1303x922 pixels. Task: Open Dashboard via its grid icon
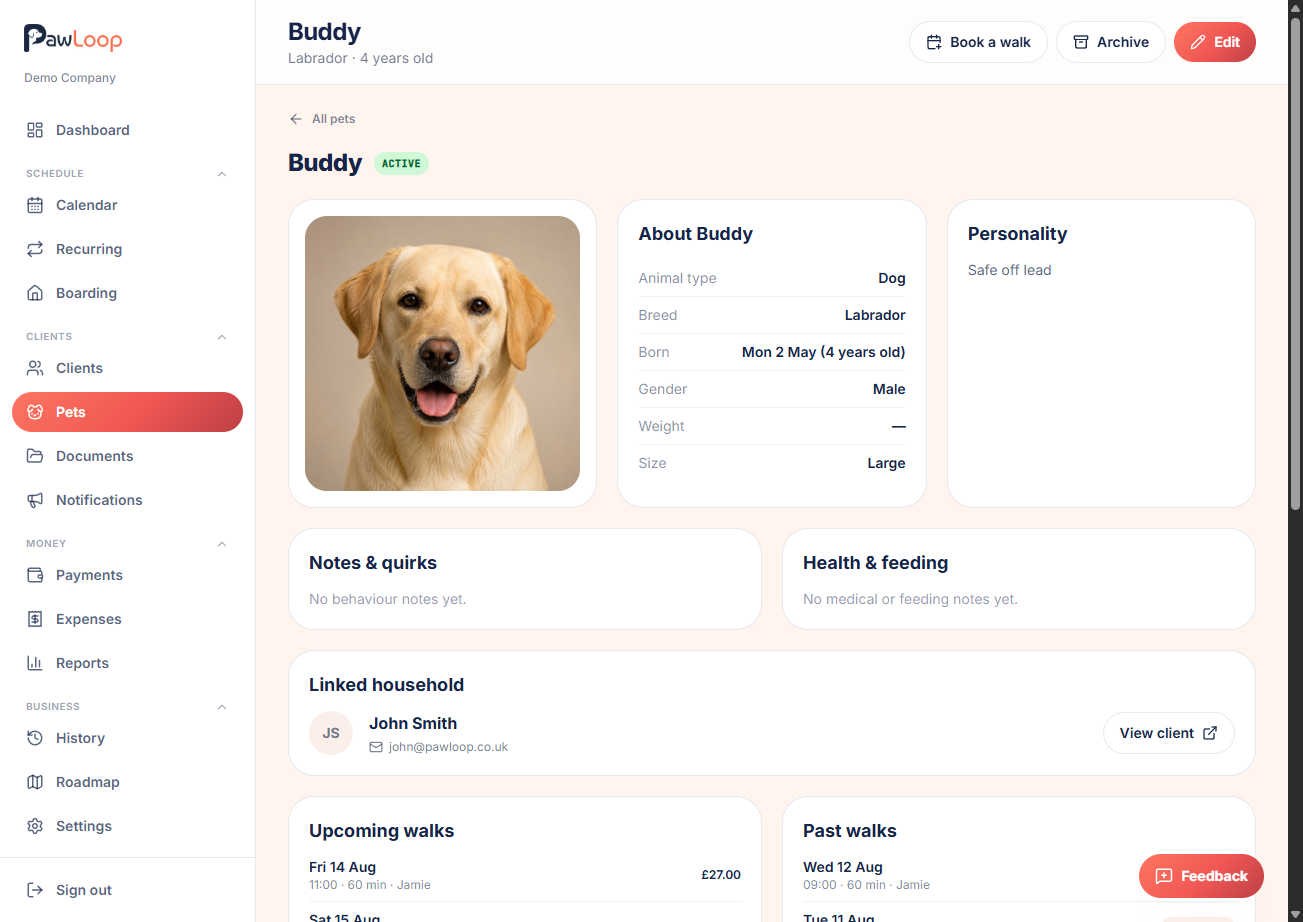click(35, 130)
